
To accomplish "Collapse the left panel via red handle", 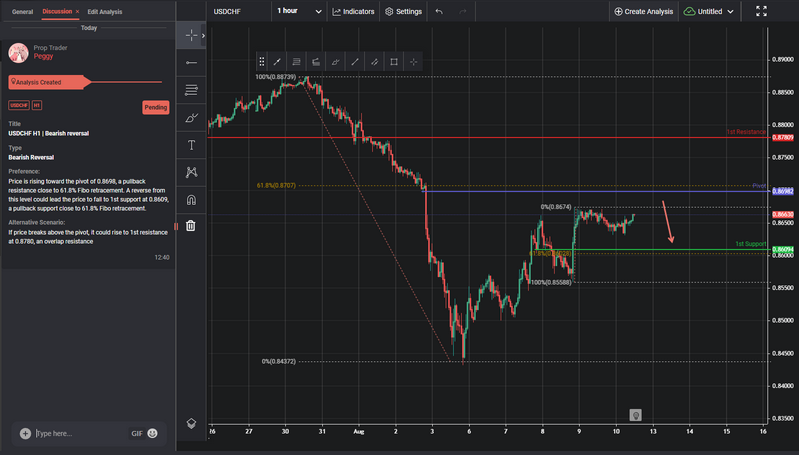I will [x=176, y=226].
